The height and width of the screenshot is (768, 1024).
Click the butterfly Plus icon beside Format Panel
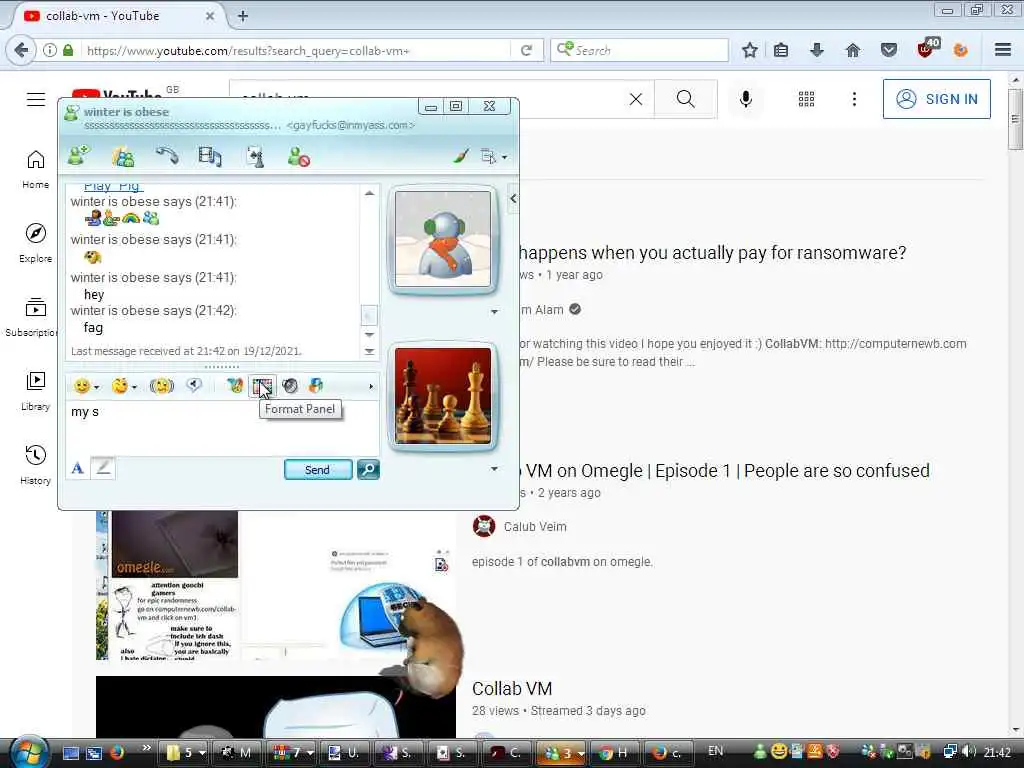(x=234, y=386)
